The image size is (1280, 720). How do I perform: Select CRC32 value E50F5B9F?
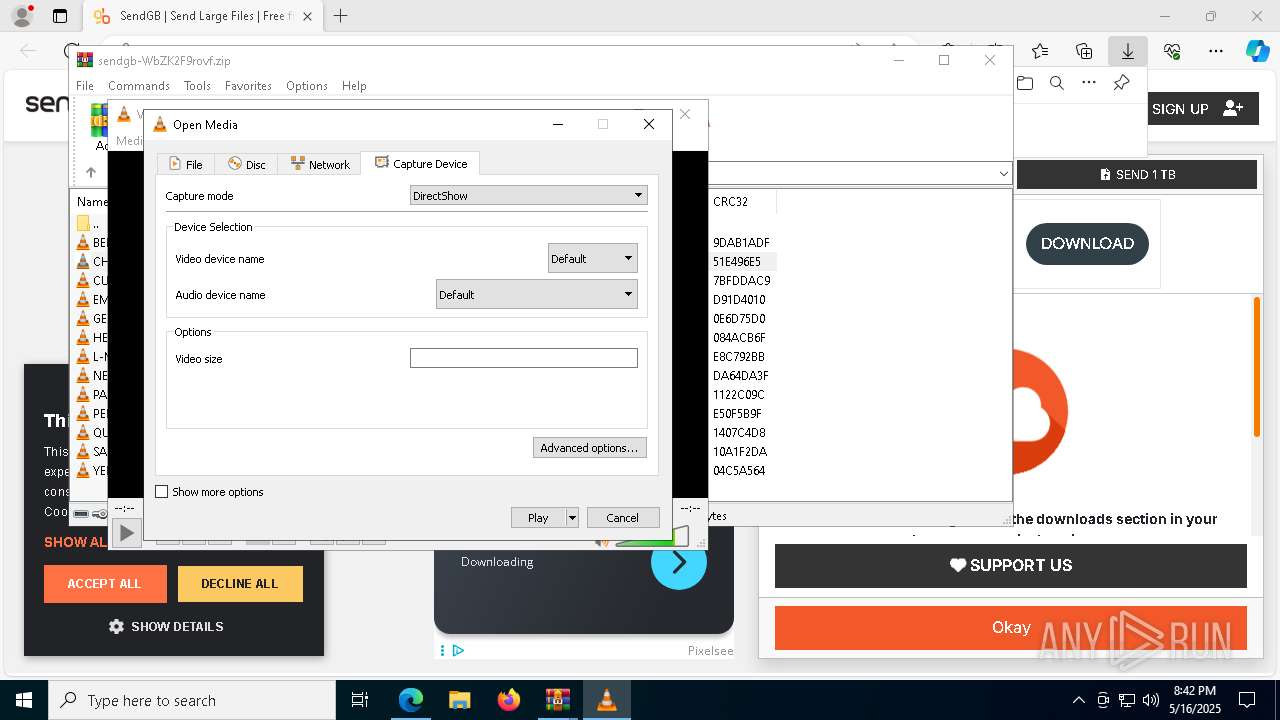(x=737, y=413)
